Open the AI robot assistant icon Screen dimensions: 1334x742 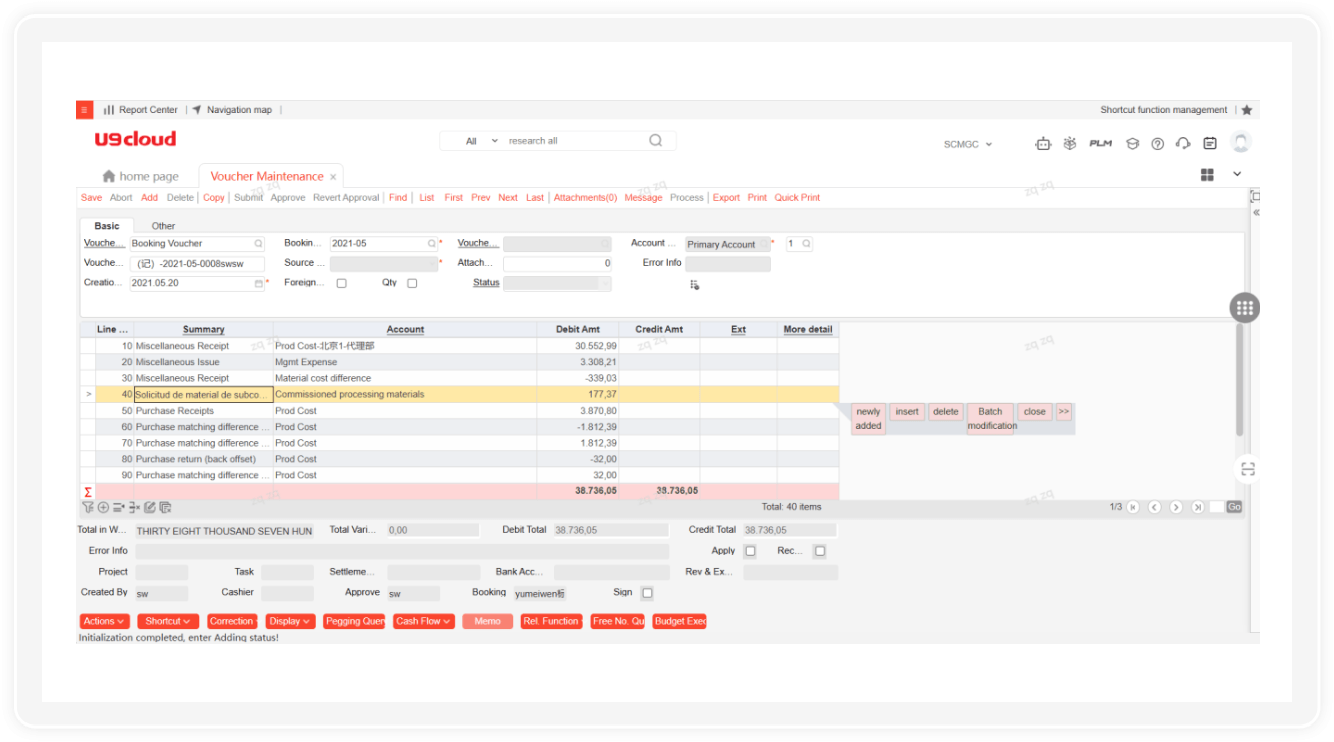click(x=1043, y=144)
